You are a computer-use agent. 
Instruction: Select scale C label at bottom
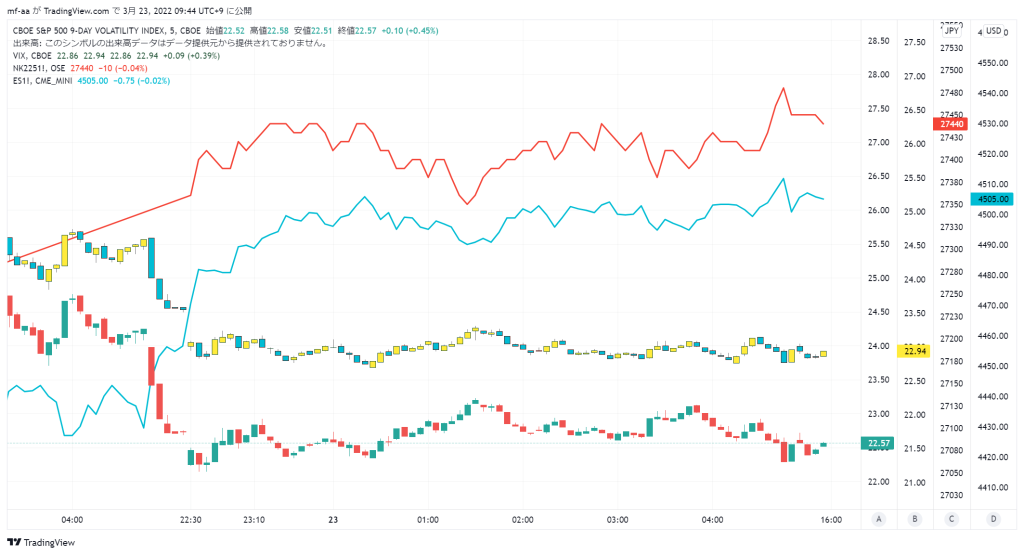[x=951, y=519]
